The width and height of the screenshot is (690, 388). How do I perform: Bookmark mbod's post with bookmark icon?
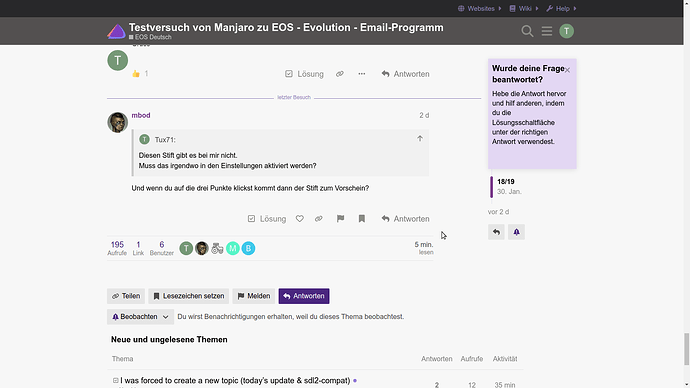pyautogui.click(x=362, y=219)
